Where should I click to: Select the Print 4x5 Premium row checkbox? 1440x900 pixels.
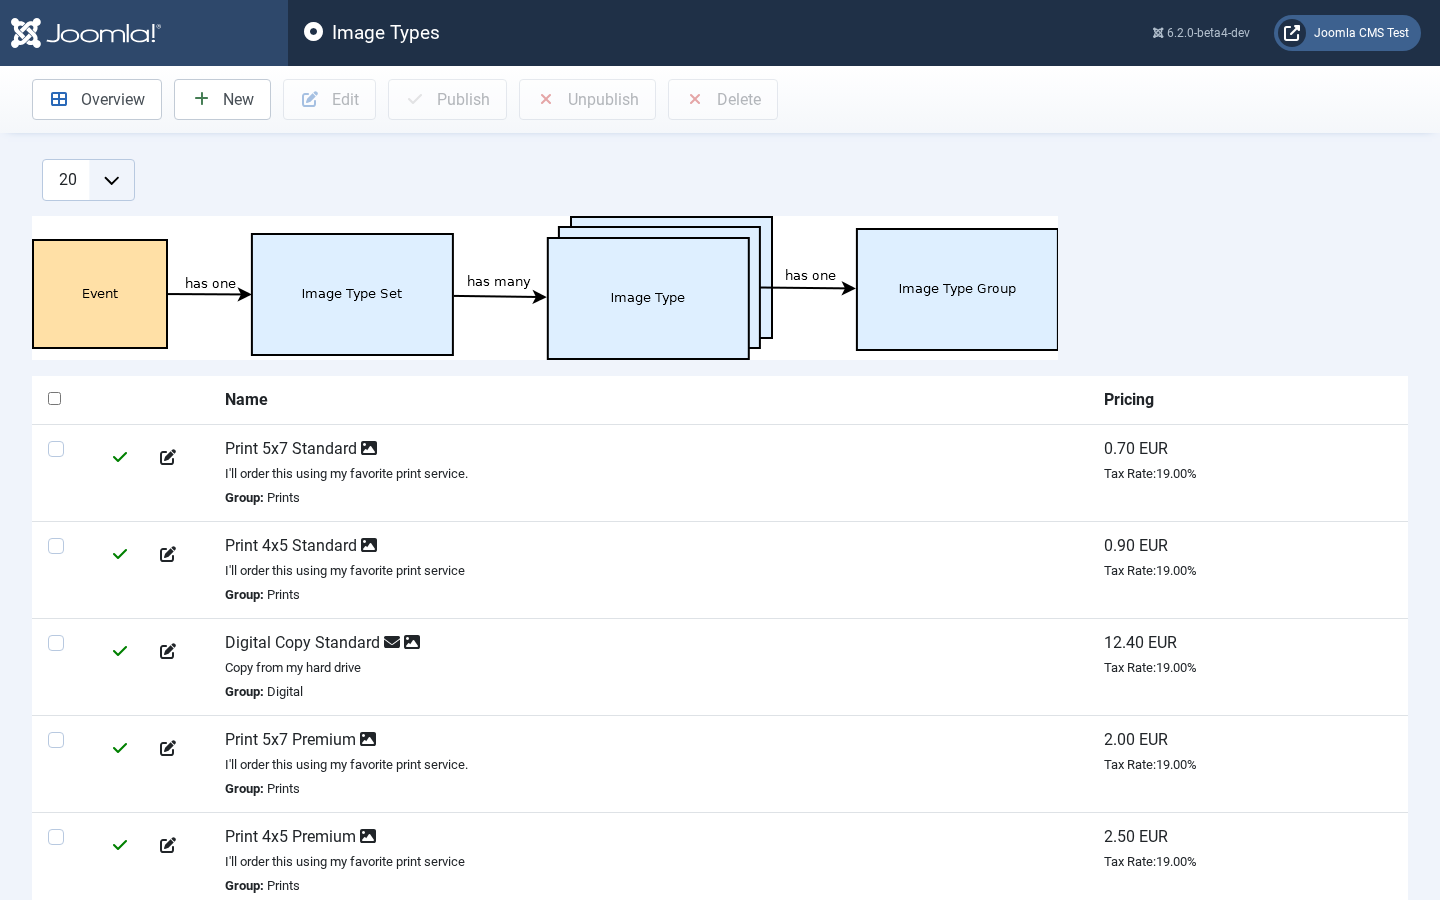[x=56, y=837]
